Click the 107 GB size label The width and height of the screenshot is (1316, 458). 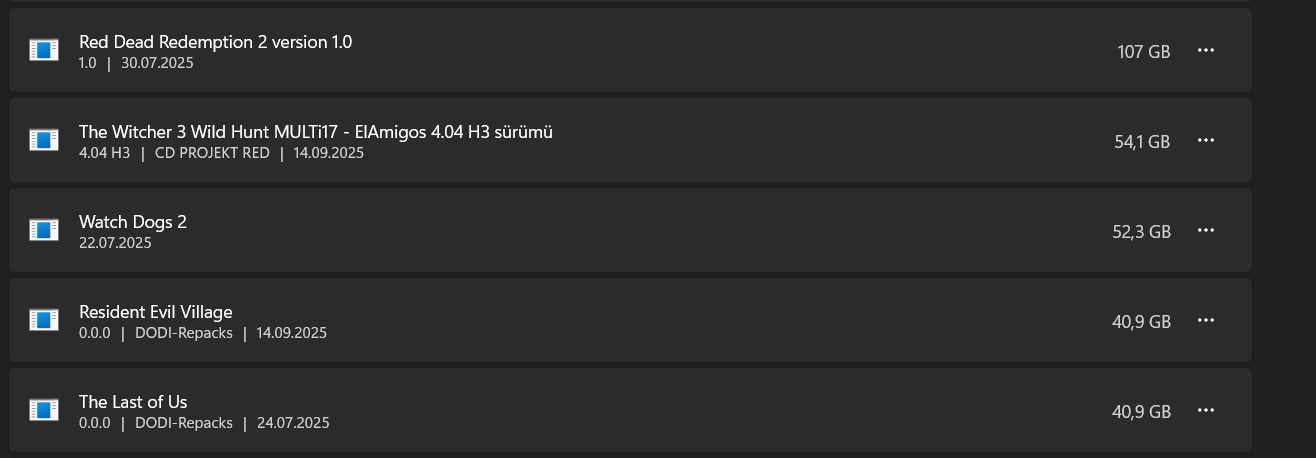point(1143,51)
